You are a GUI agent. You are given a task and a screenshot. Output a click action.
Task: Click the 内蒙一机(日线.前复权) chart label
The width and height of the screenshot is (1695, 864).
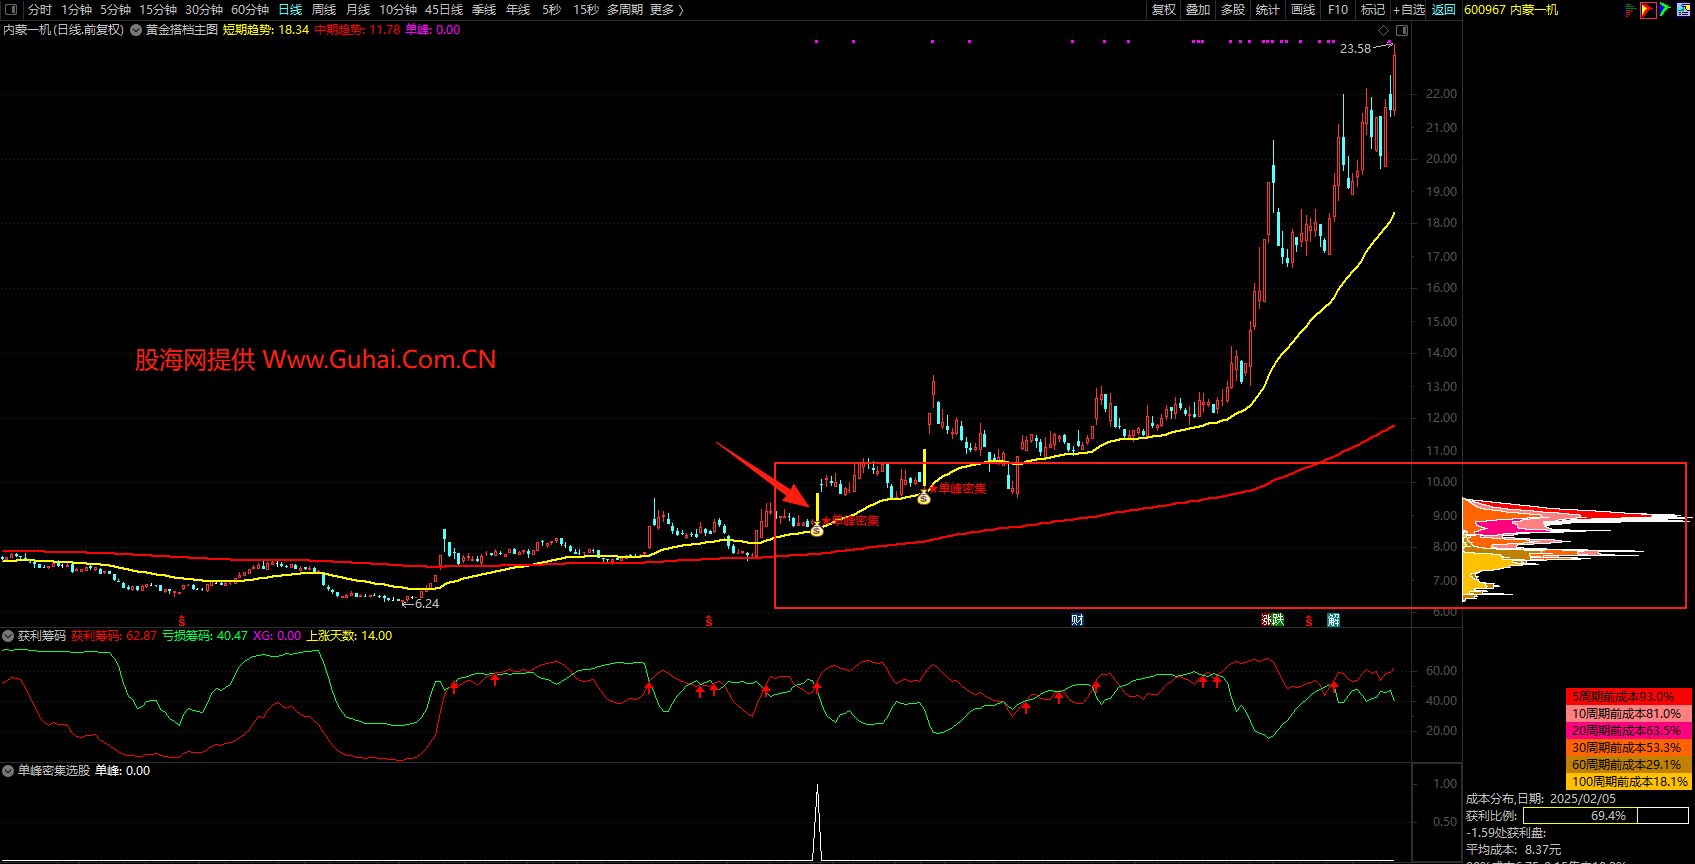(x=64, y=30)
